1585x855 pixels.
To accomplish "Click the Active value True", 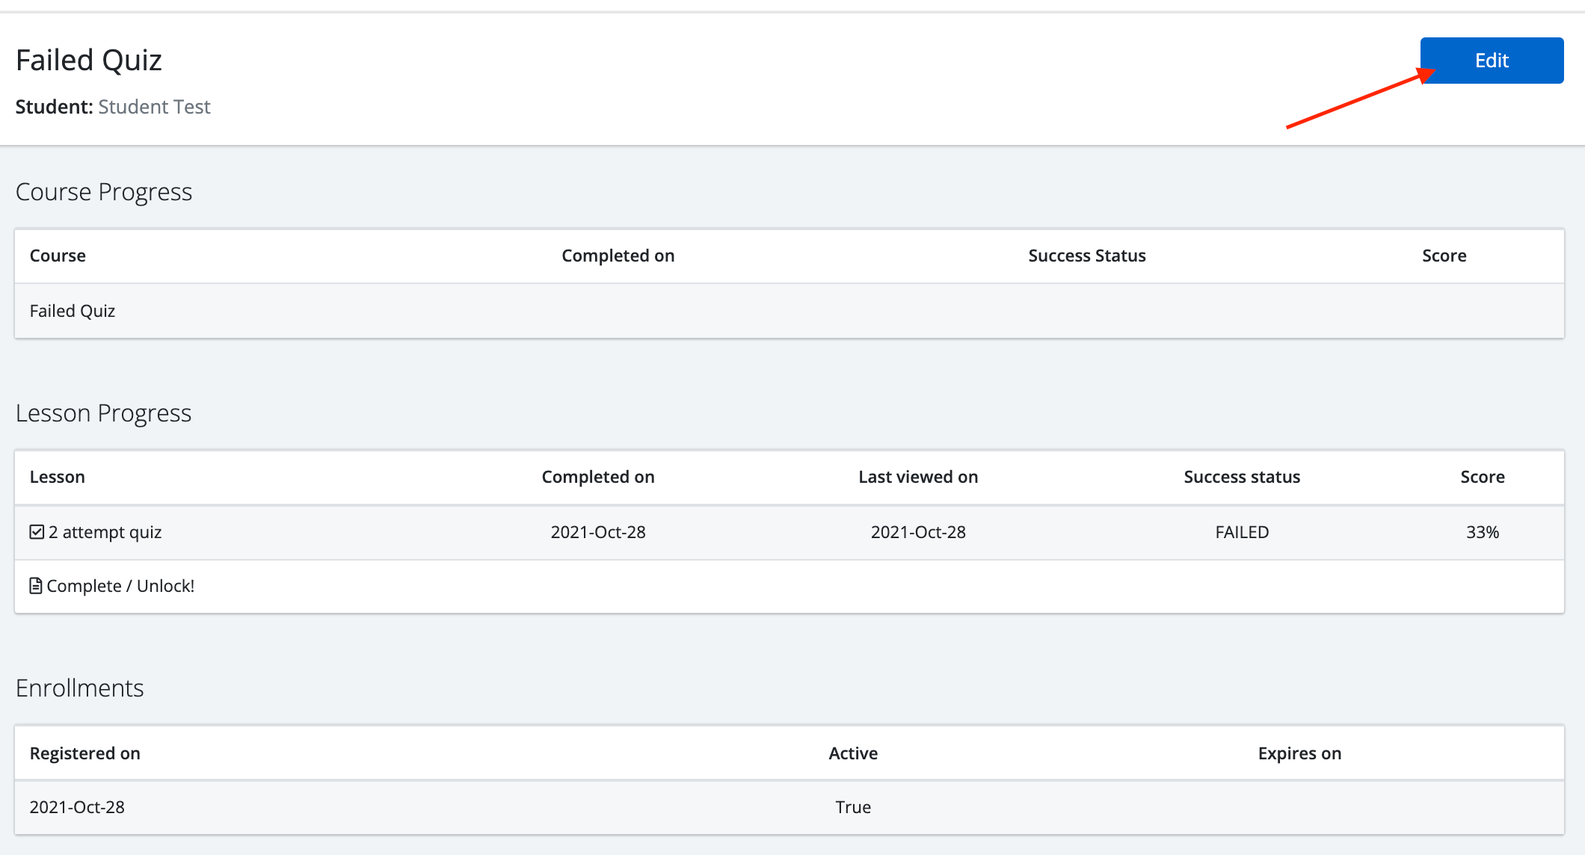I will tap(853, 807).
